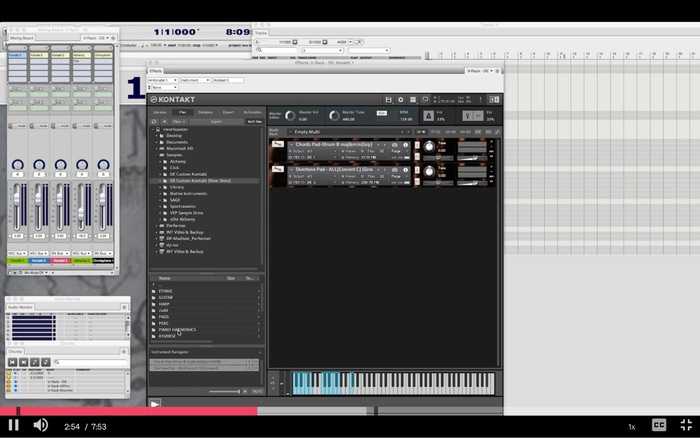Toggle closed captions CC in video player
This screenshot has height=438, width=700.
(659, 425)
